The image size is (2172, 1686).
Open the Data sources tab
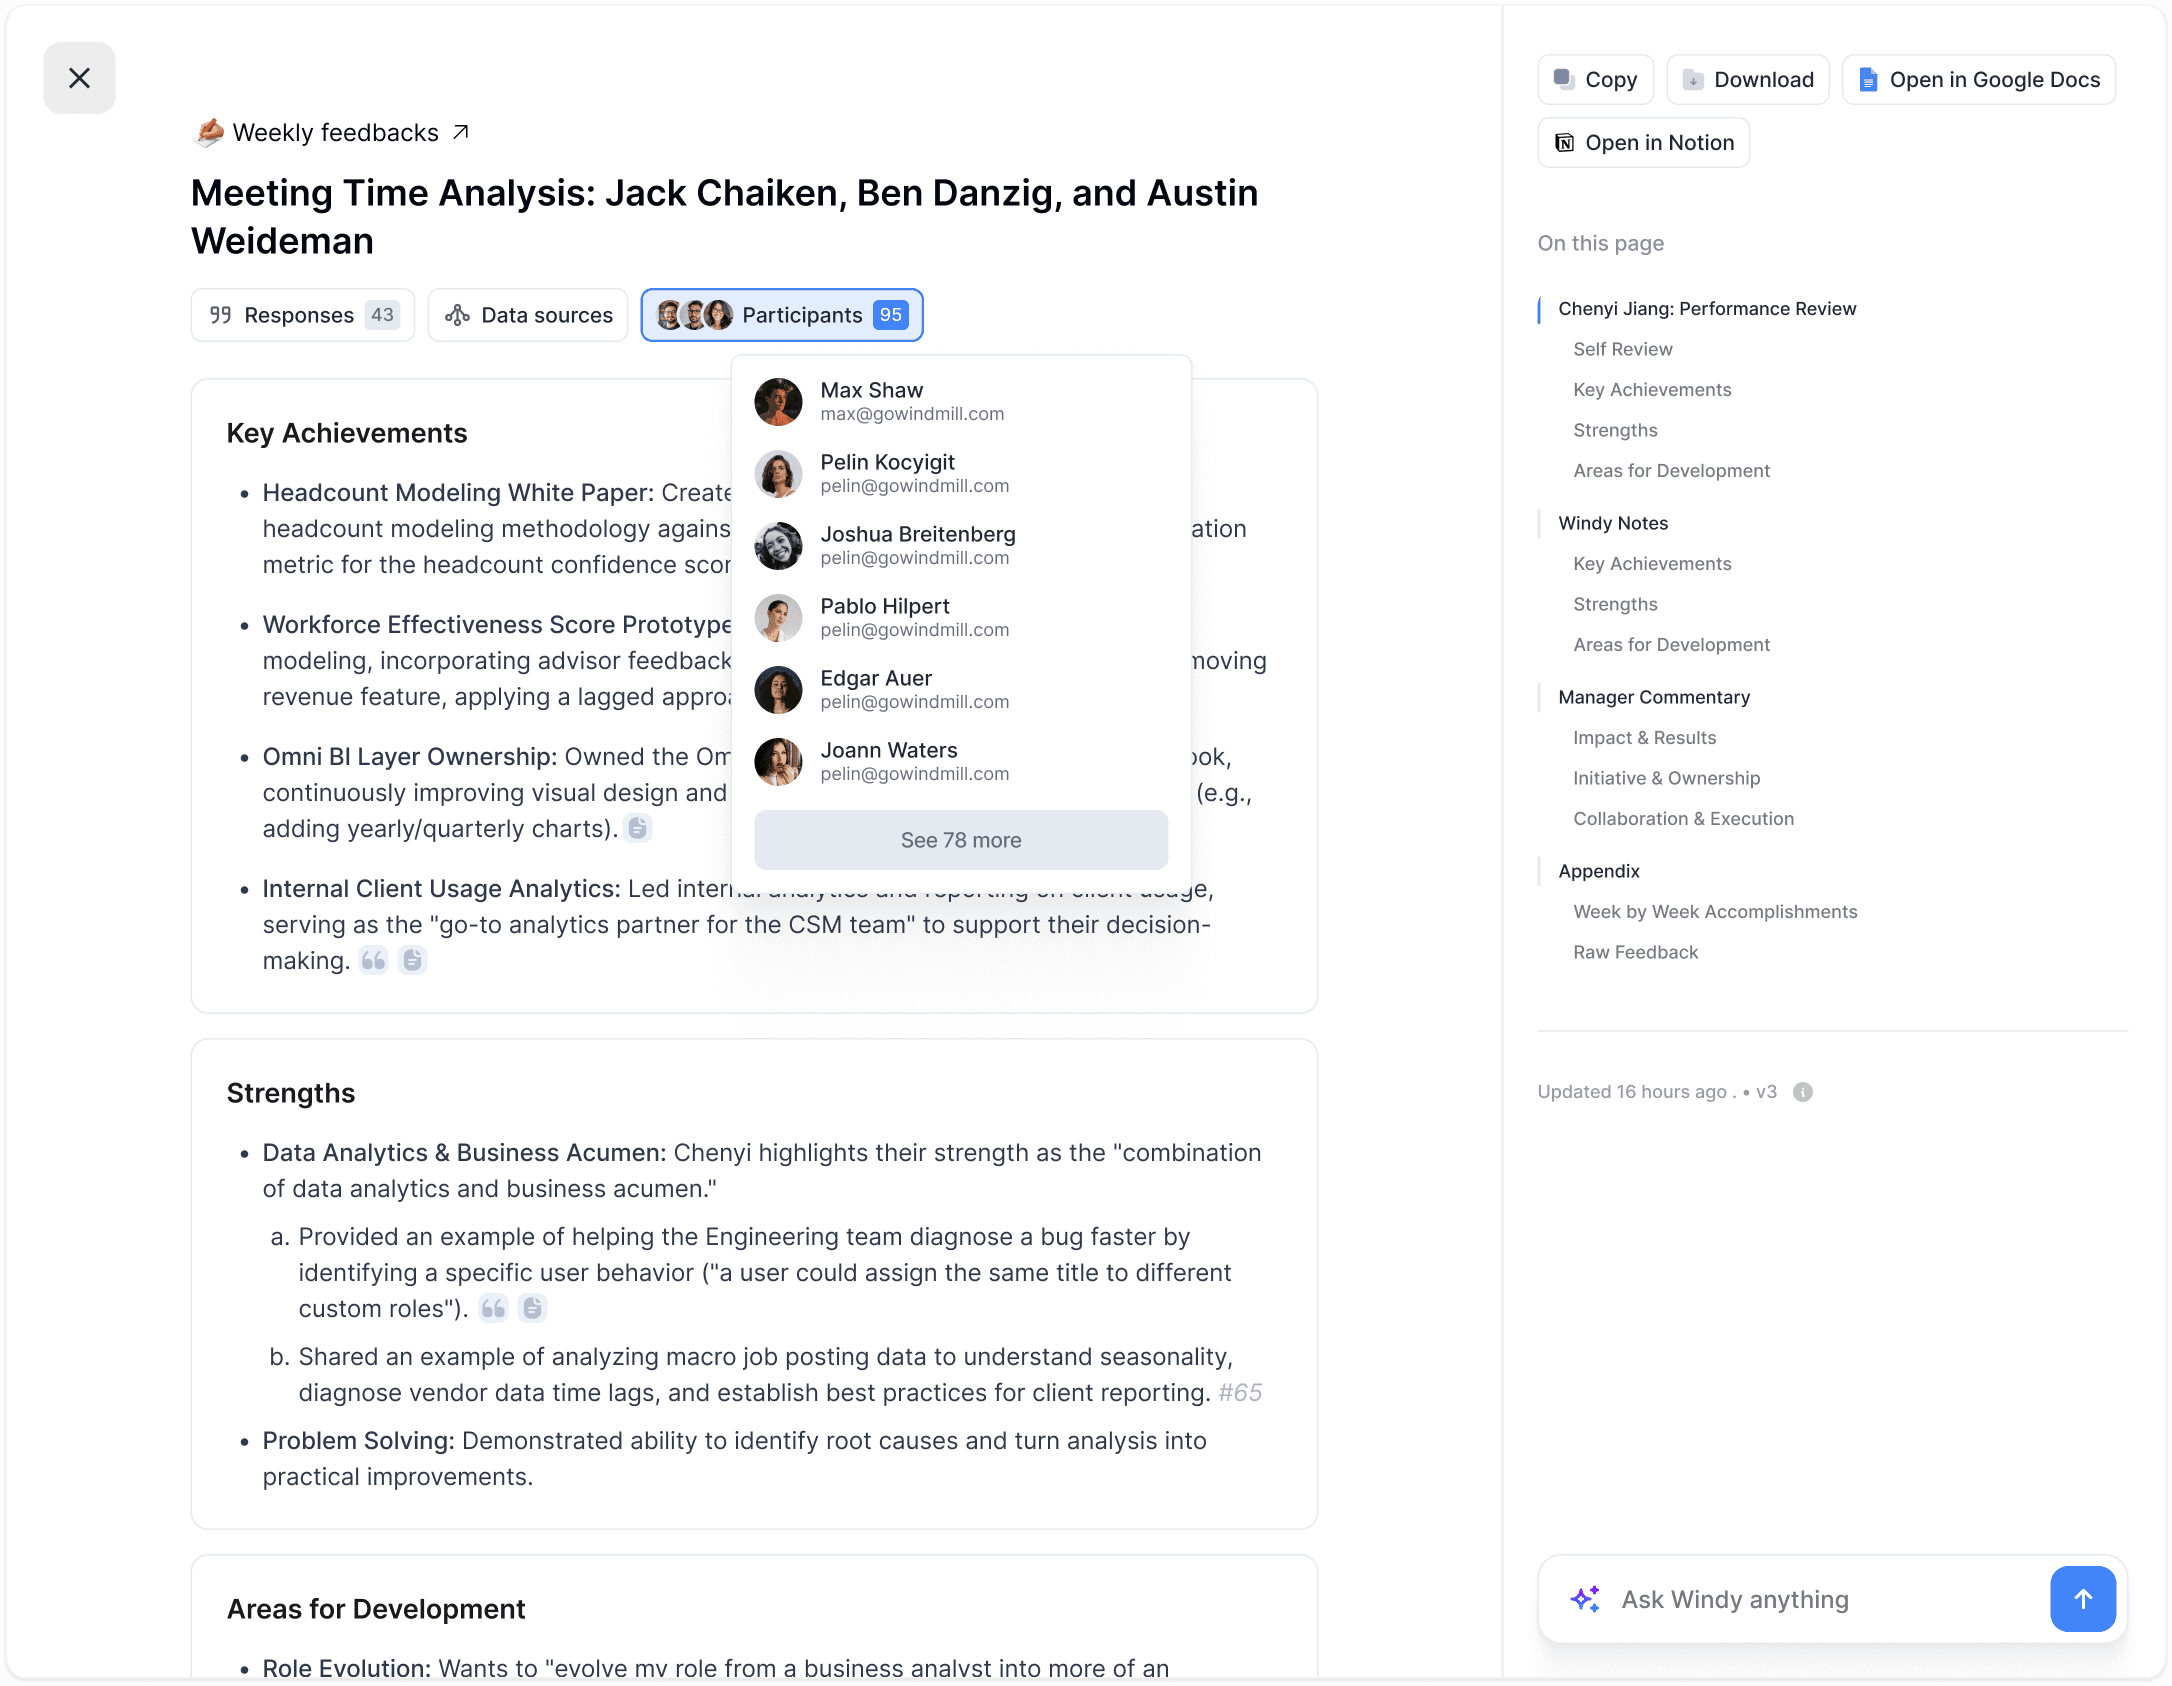(528, 315)
